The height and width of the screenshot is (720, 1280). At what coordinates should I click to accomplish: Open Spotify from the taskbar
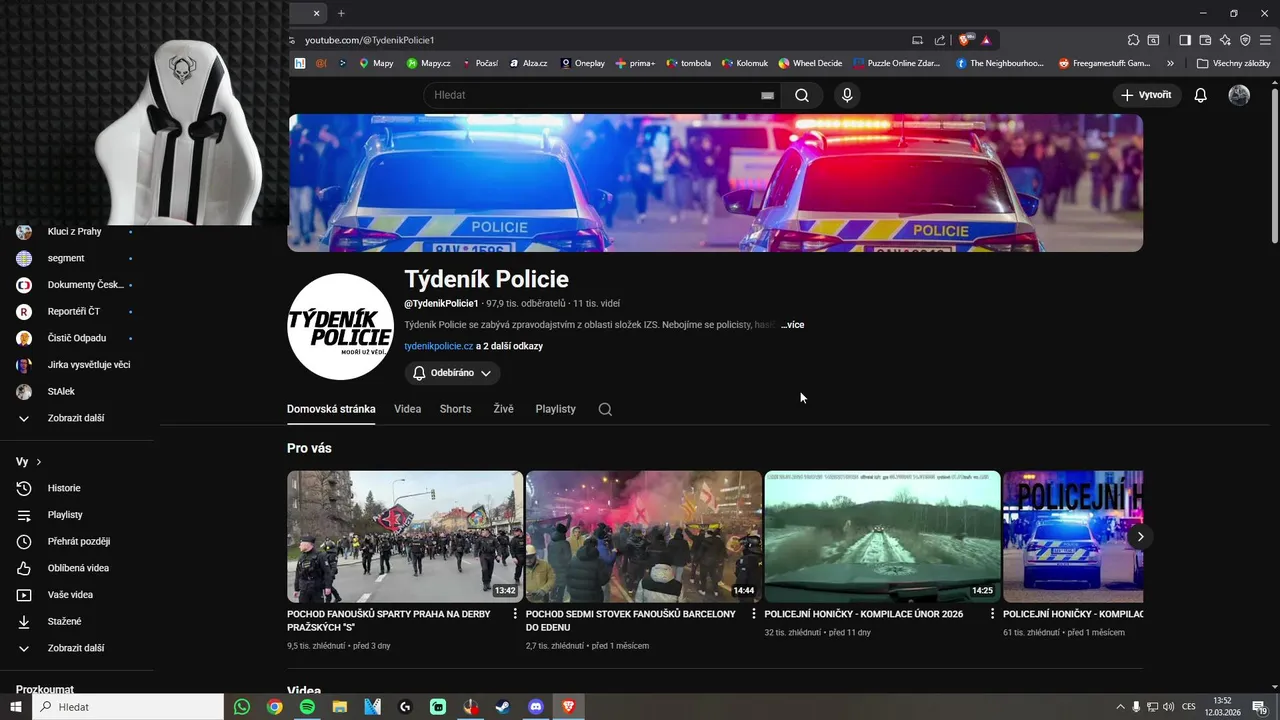(x=307, y=707)
